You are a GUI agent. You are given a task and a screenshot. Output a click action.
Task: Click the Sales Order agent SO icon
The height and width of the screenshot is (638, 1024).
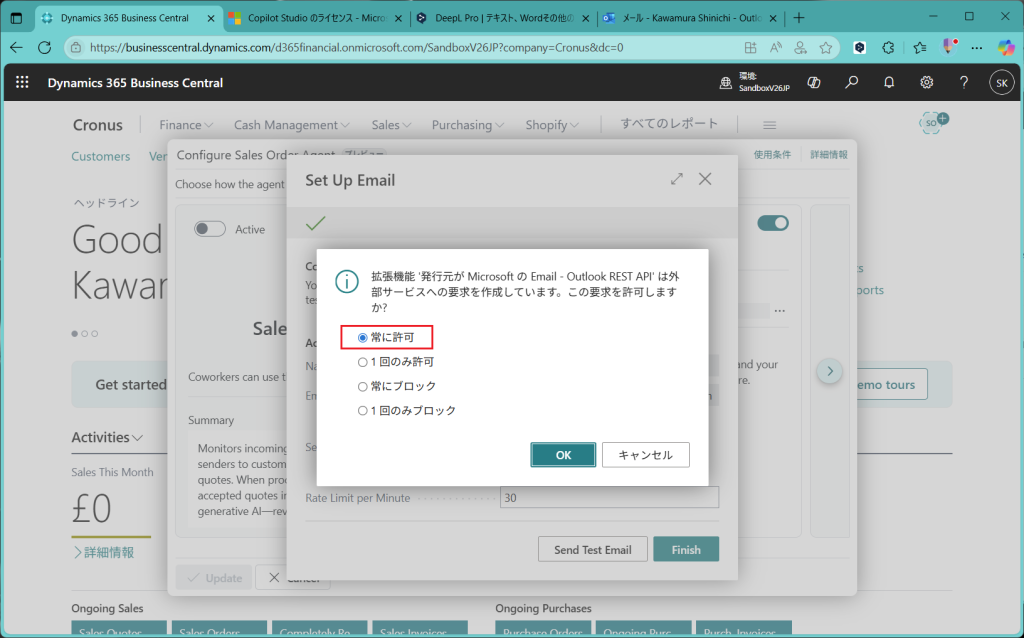933,122
